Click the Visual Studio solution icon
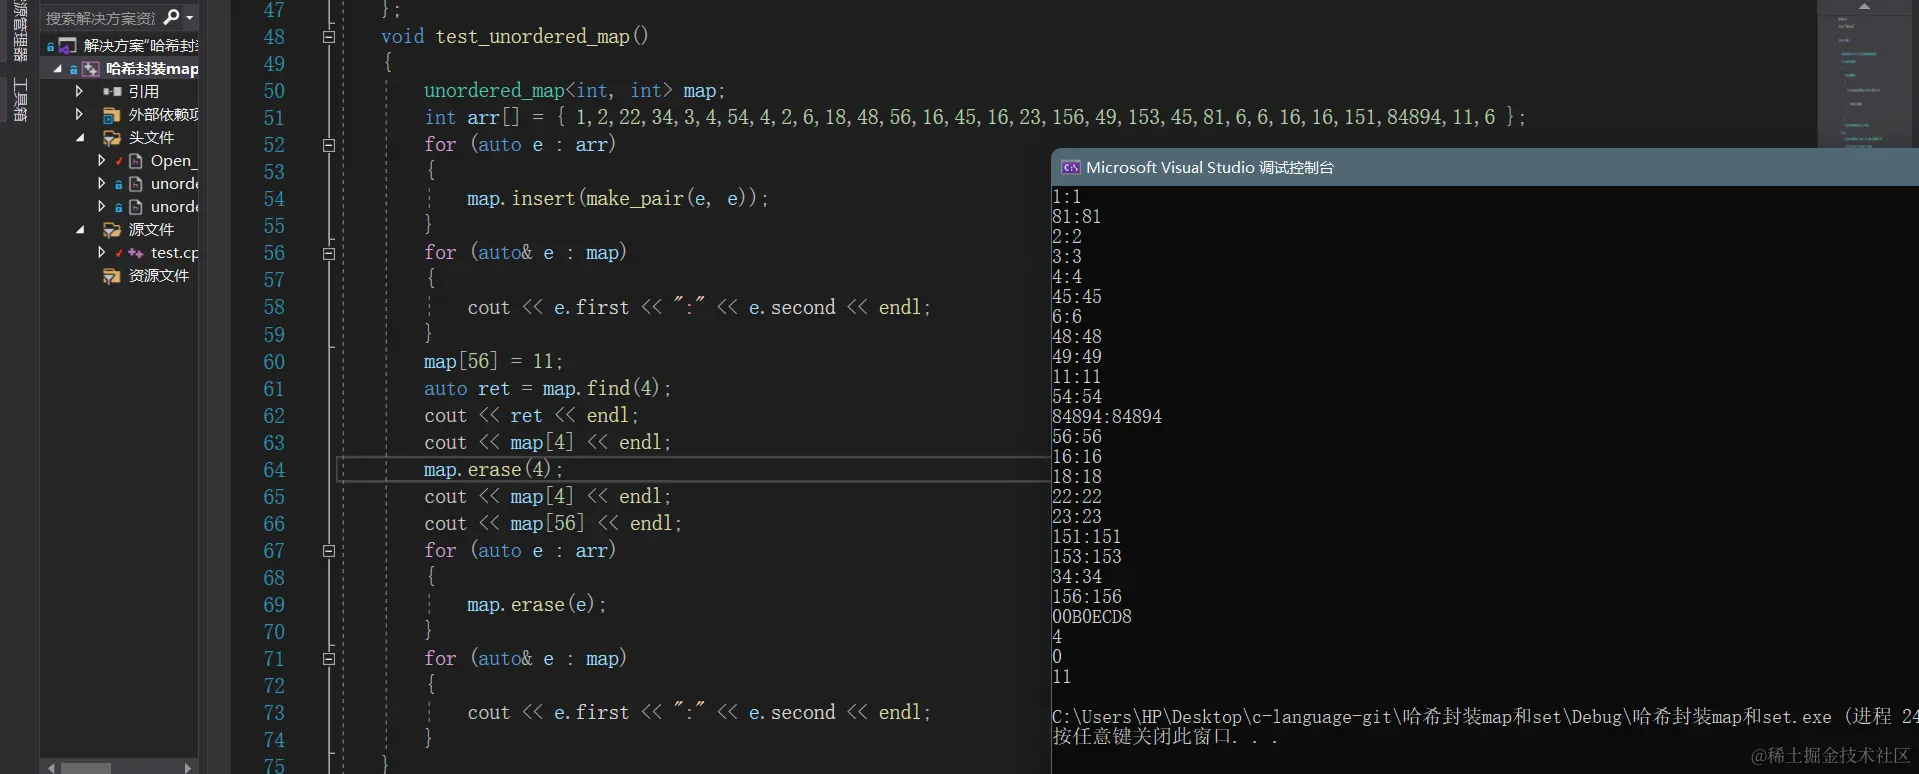Image resolution: width=1919 pixels, height=774 pixels. (67, 45)
